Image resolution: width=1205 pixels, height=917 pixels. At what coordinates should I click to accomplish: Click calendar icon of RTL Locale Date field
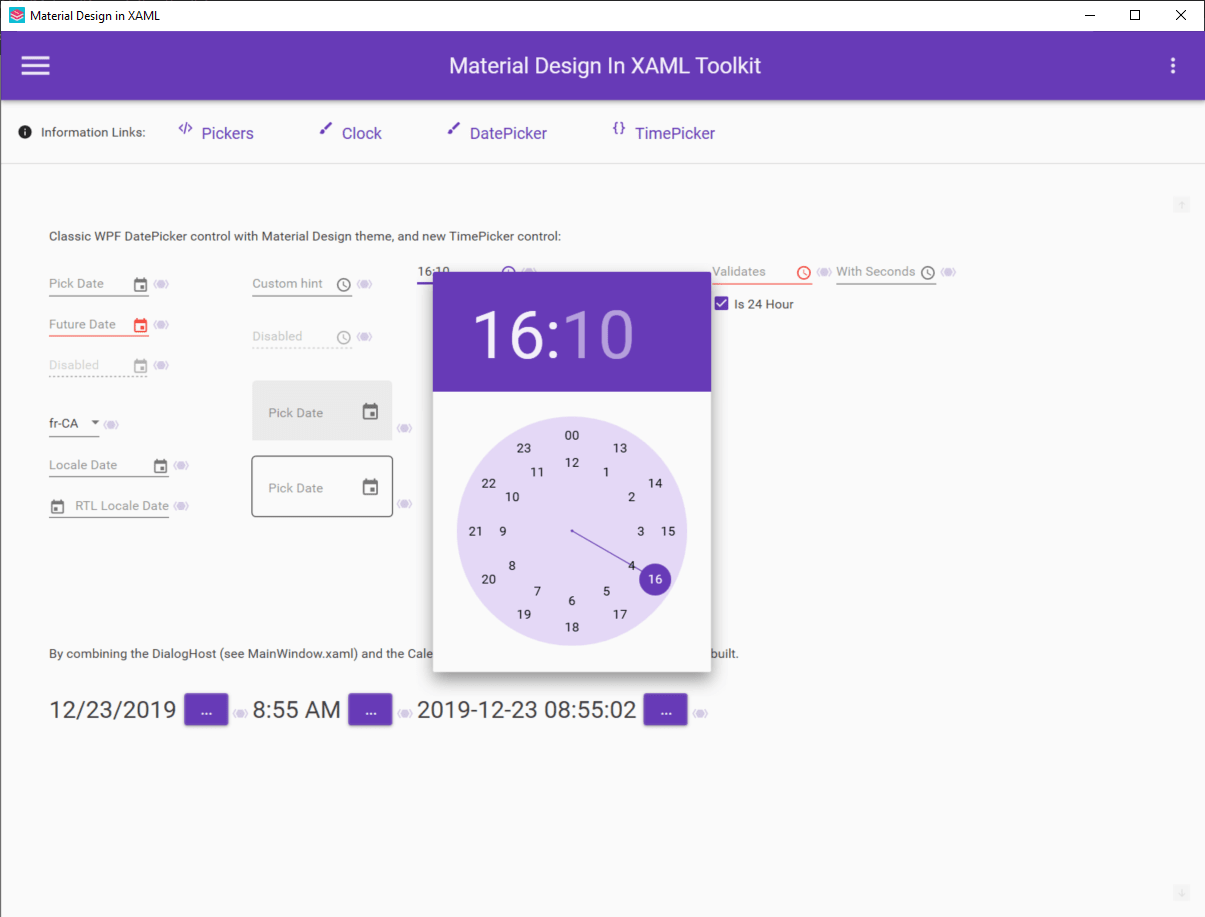point(57,507)
